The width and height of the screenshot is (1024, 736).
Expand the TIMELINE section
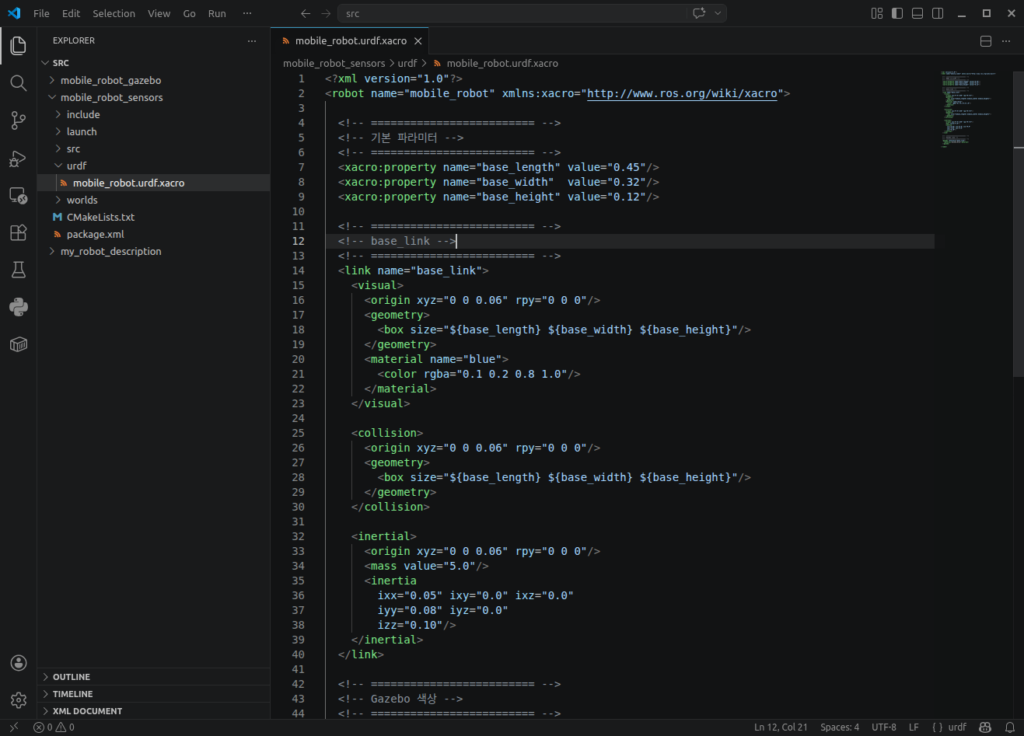point(153,694)
